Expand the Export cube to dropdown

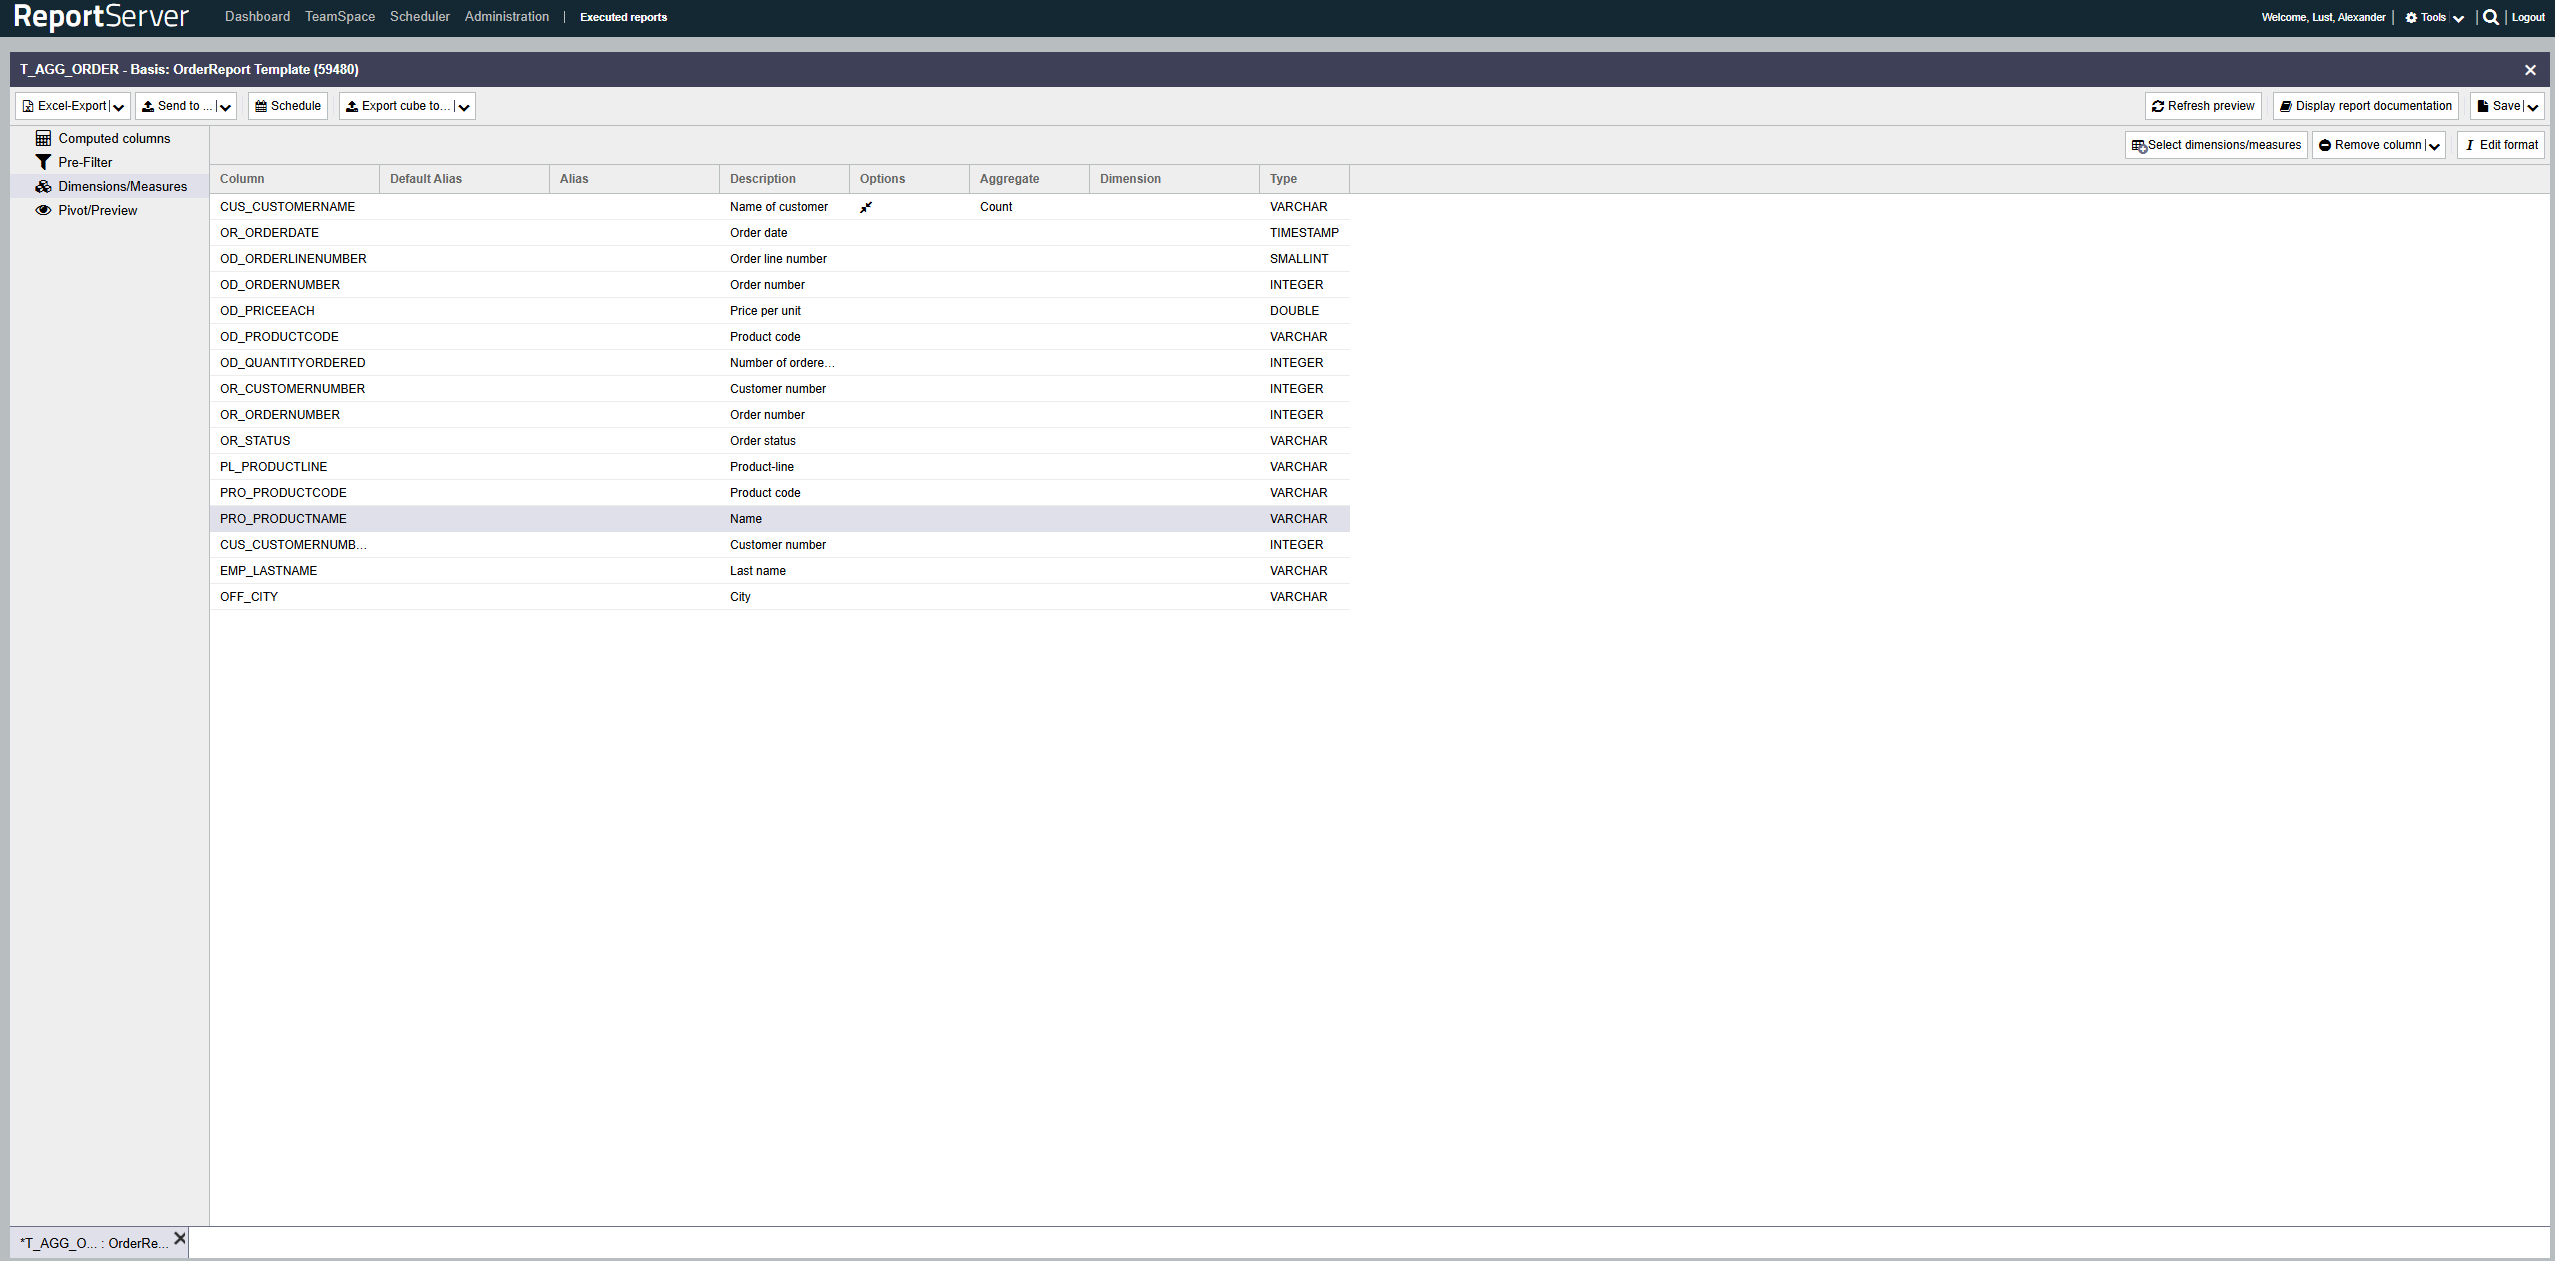(x=464, y=107)
